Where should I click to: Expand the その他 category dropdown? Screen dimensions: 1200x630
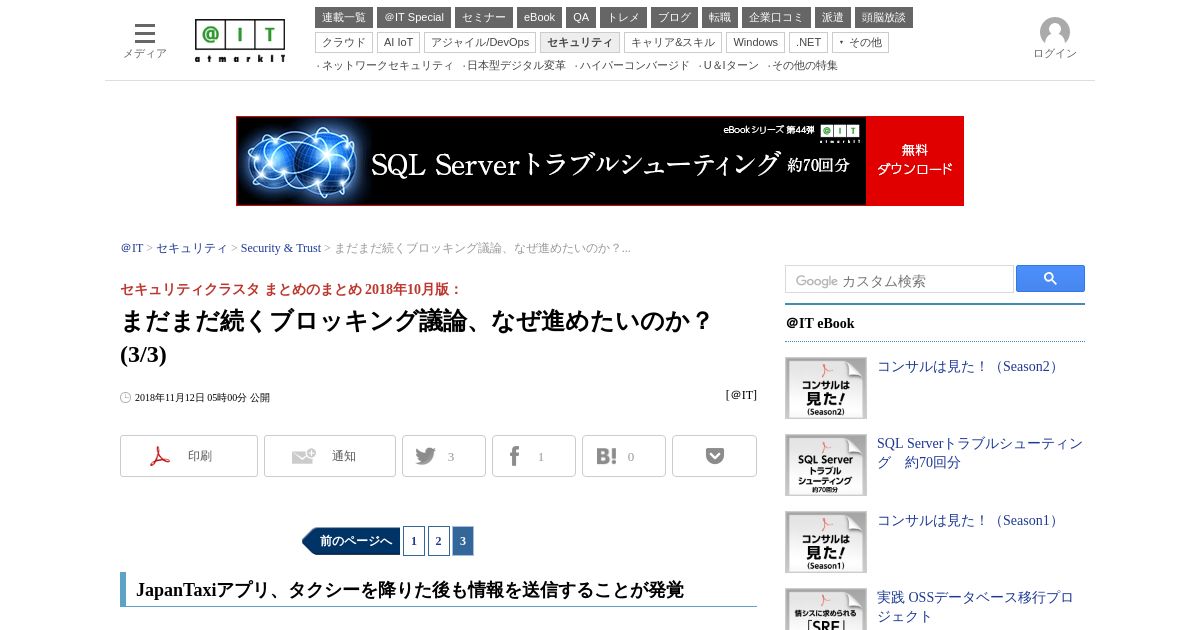(860, 43)
